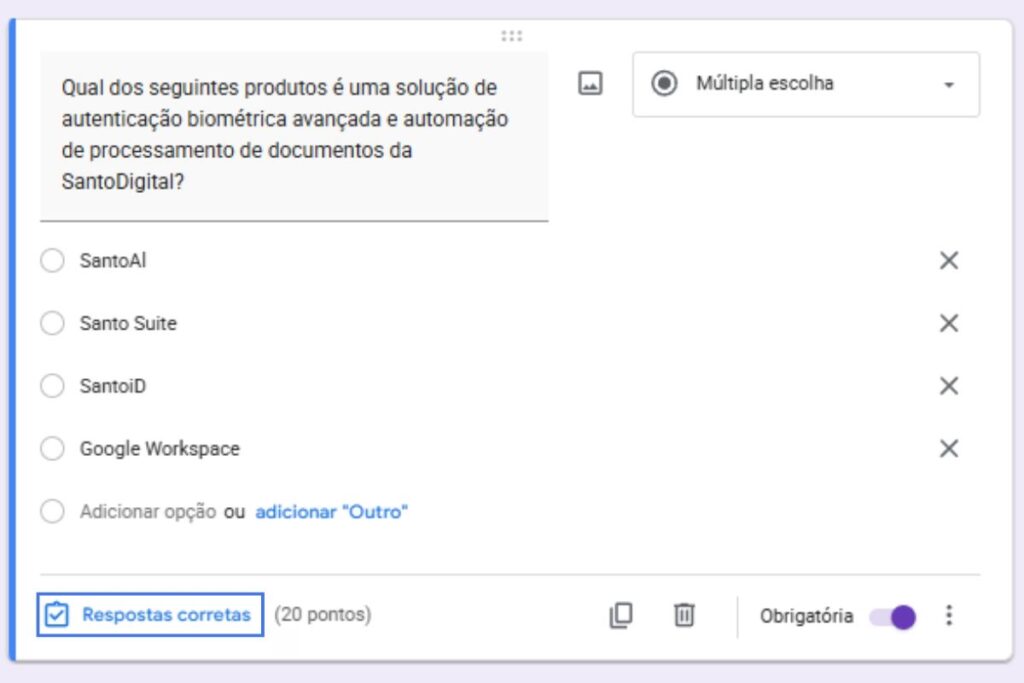1024x683 pixels.
Task: Click the delete question trash icon
Action: [684, 616]
